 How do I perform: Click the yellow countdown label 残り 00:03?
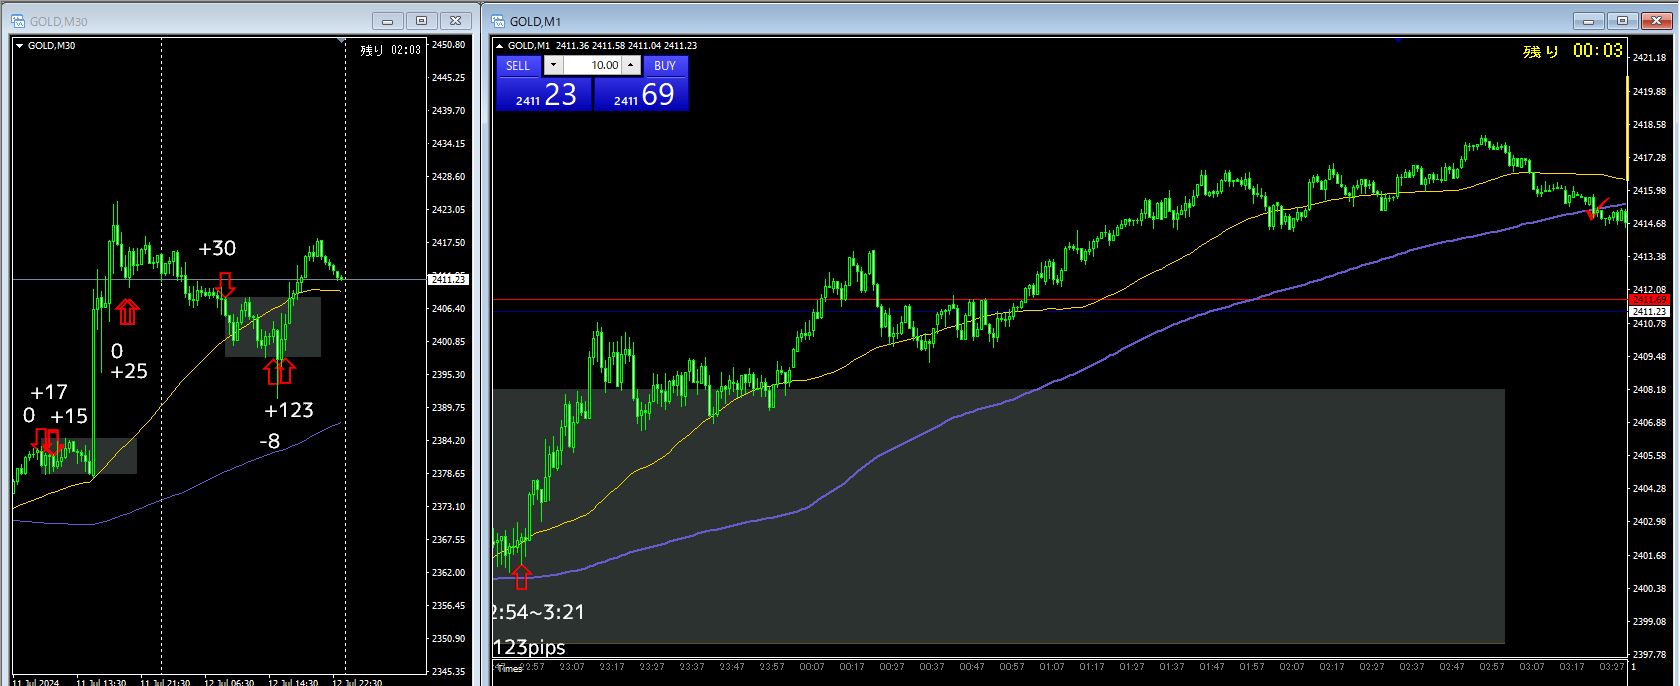tap(1572, 51)
